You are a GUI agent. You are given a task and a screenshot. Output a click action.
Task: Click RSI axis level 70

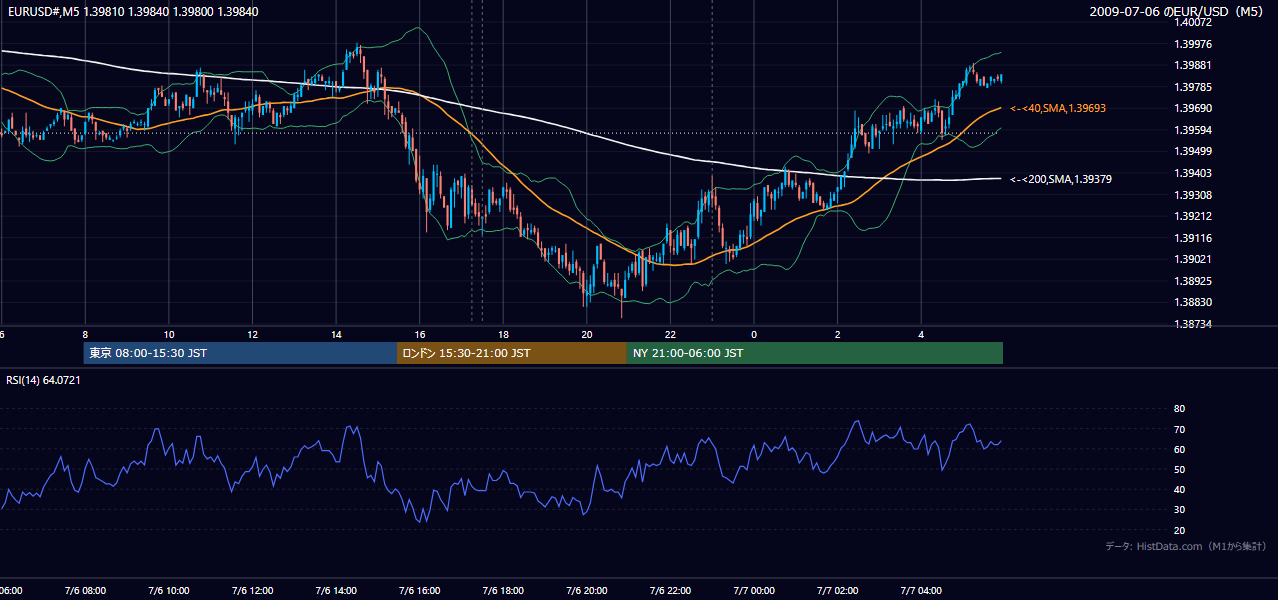click(x=1179, y=429)
